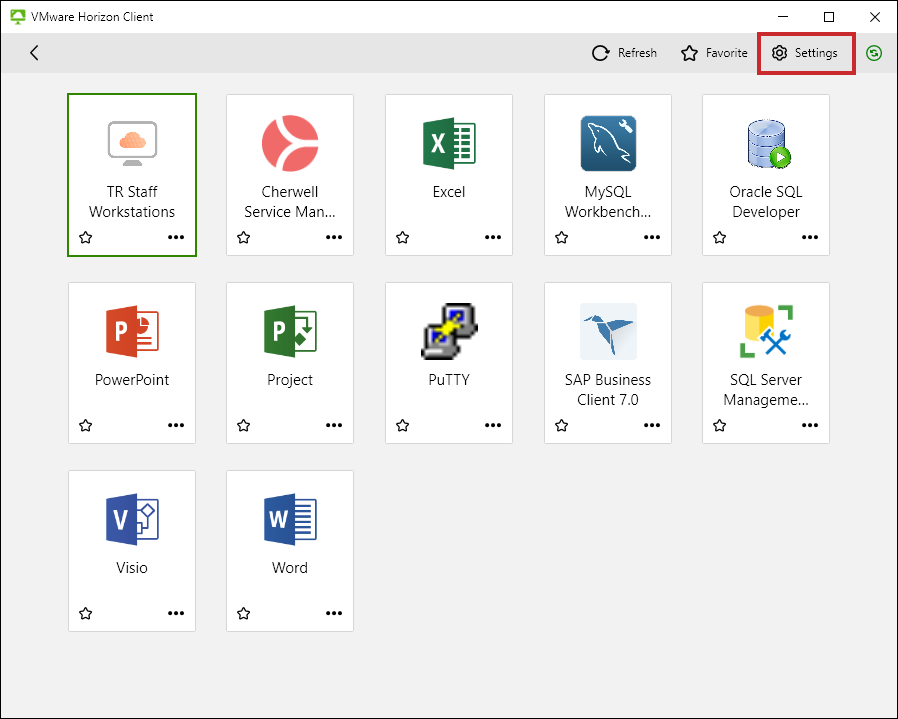Click the "PuTTY" tile label
The height and width of the screenshot is (719, 898).
449,380
